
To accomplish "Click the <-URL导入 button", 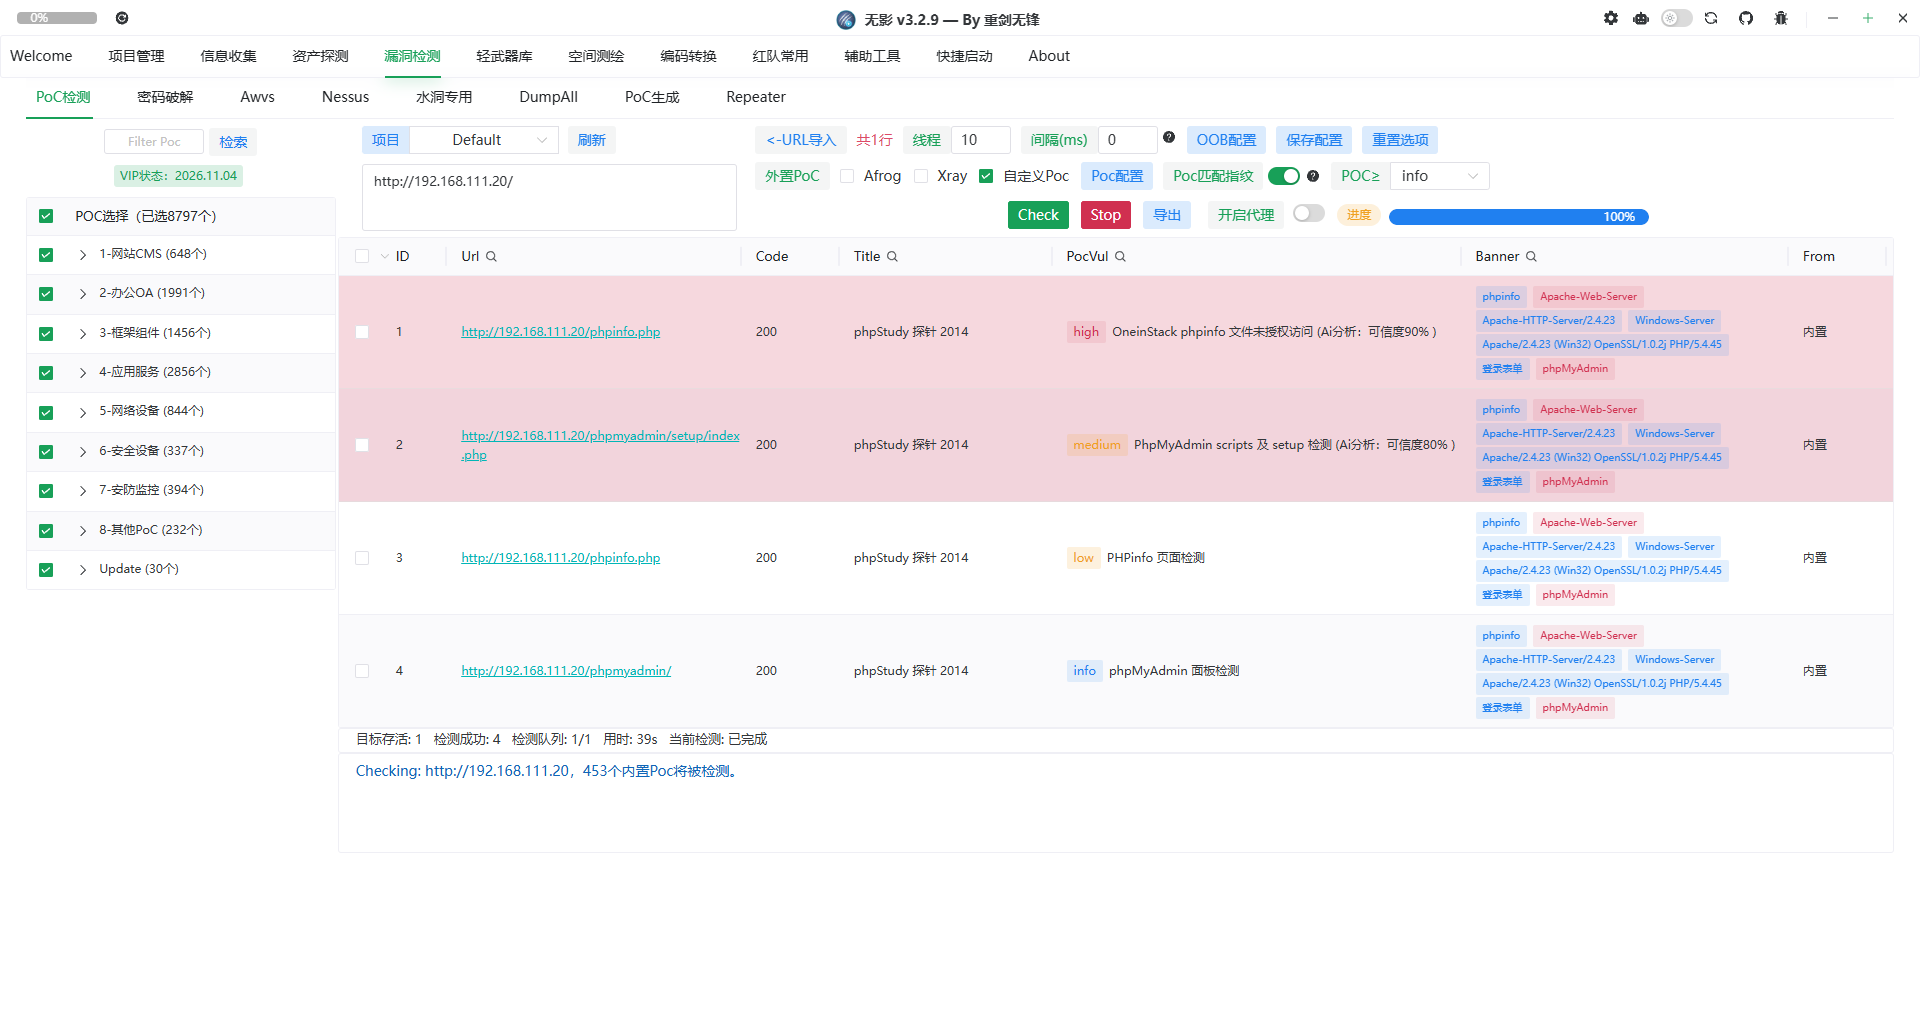I will (801, 140).
